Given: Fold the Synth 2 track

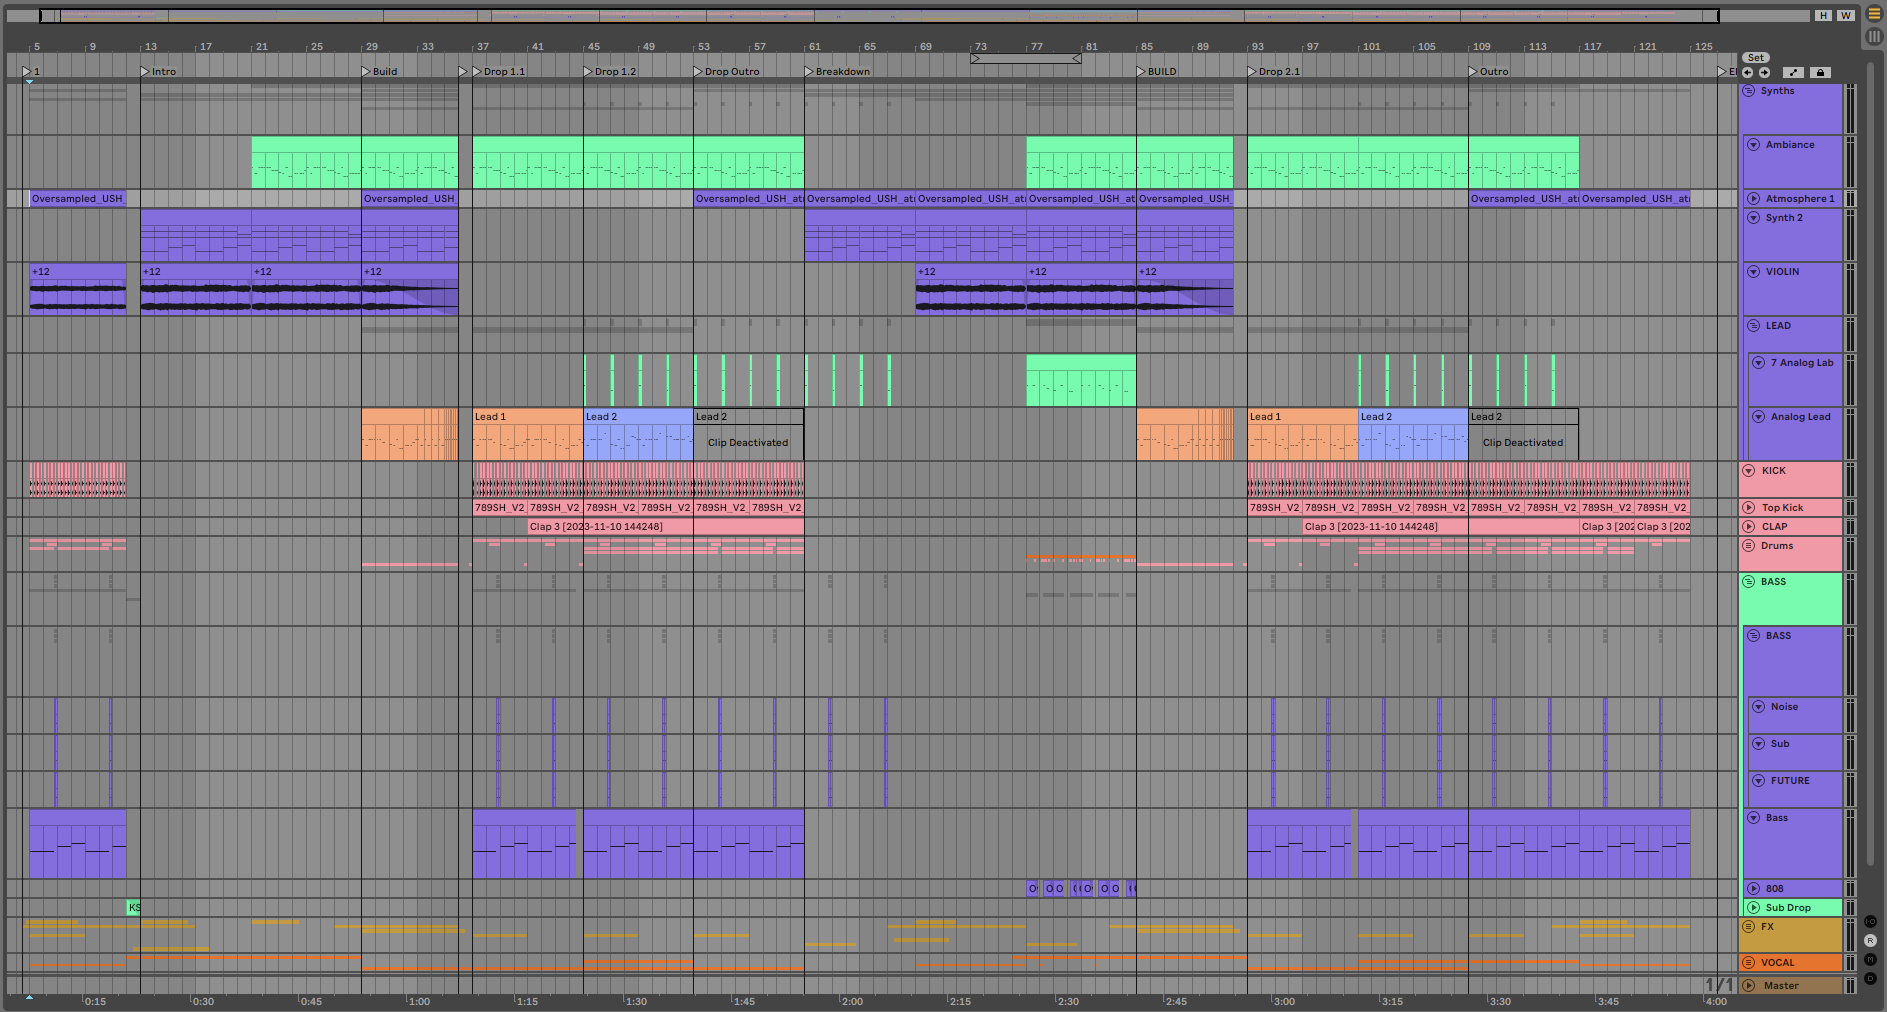Looking at the screenshot, I should (1753, 218).
